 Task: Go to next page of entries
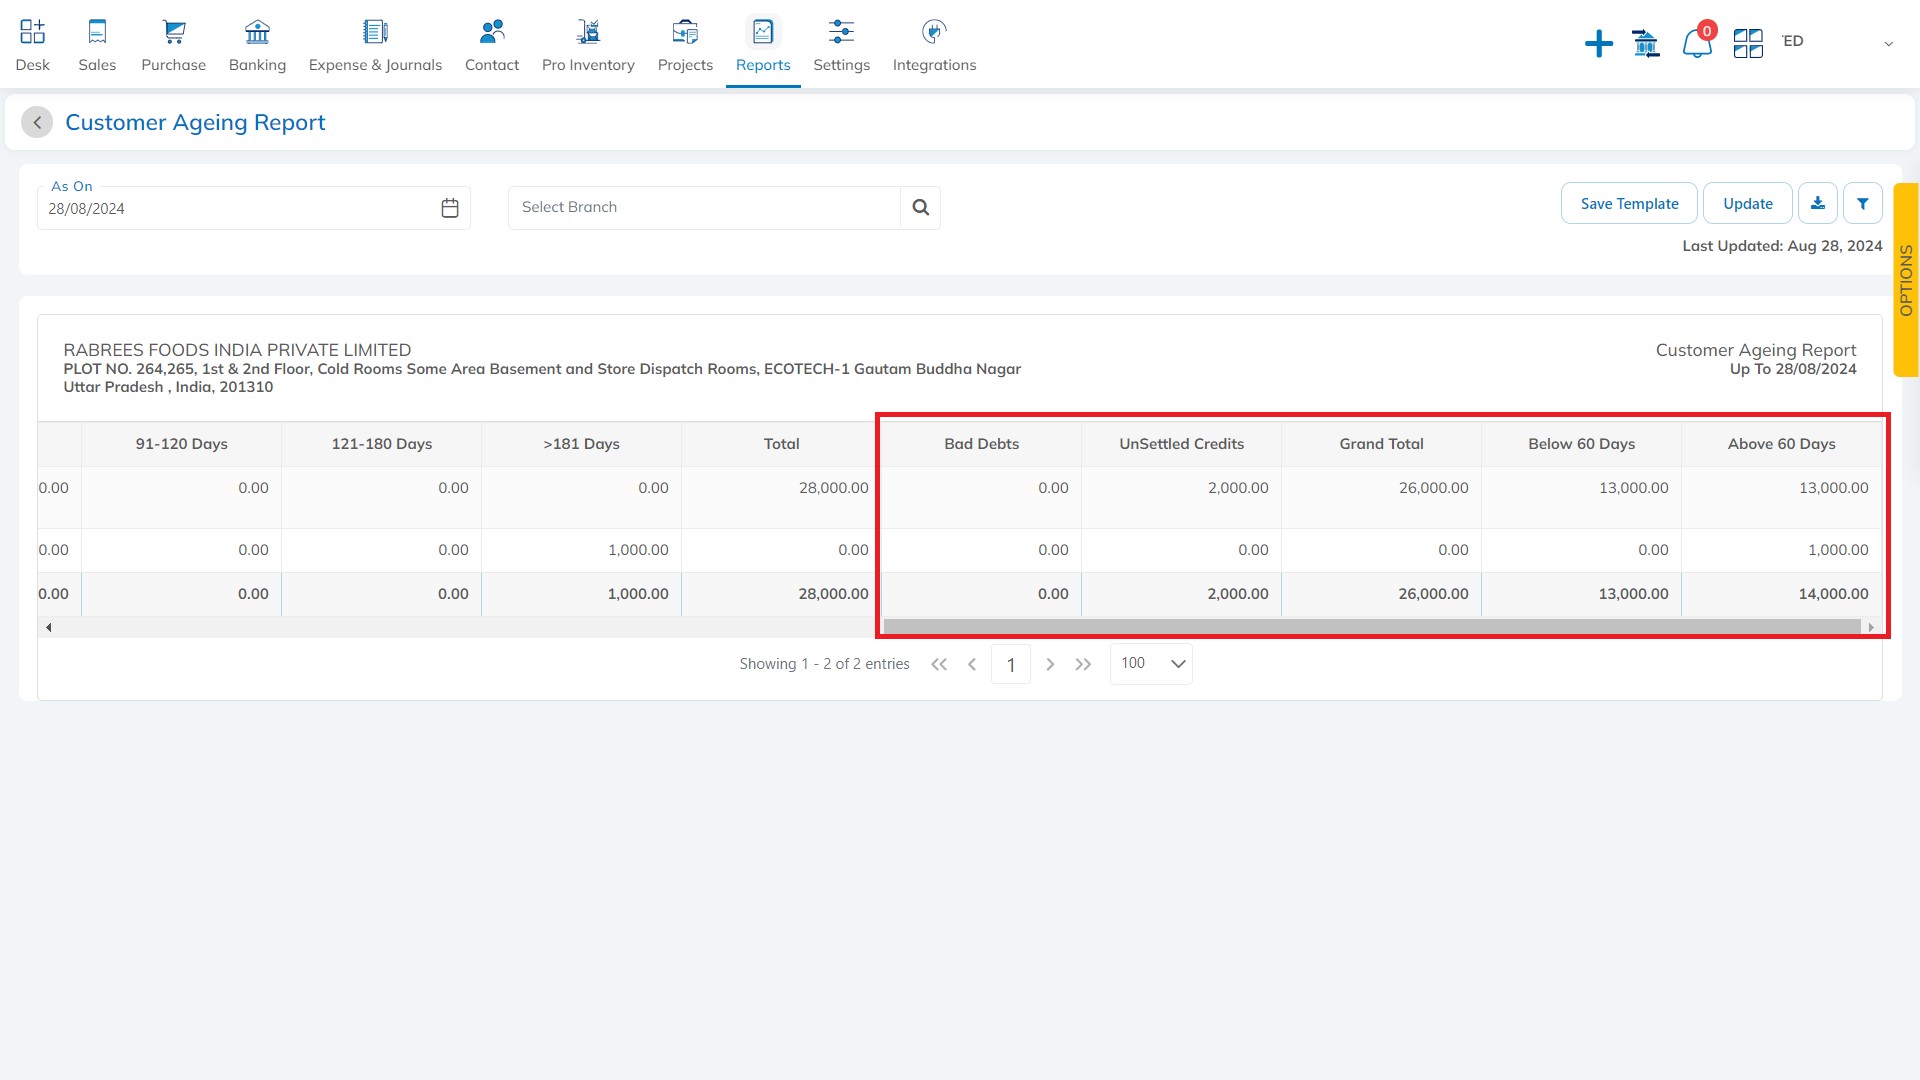coord(1050,664)
